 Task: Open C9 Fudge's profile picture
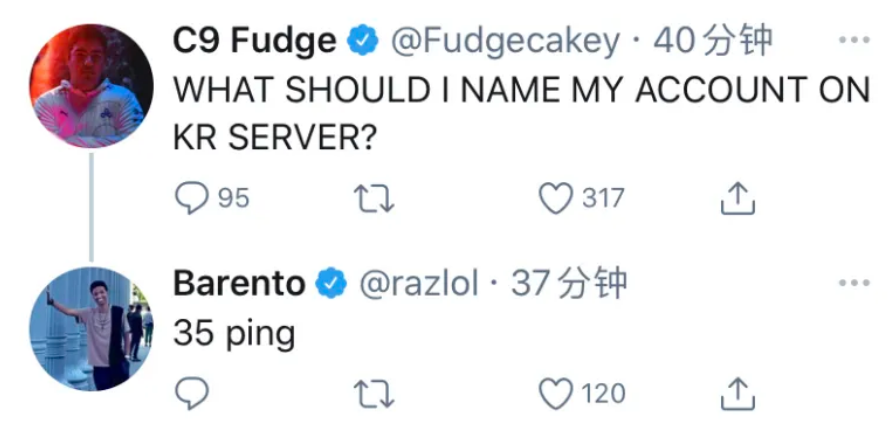[92, 86]
